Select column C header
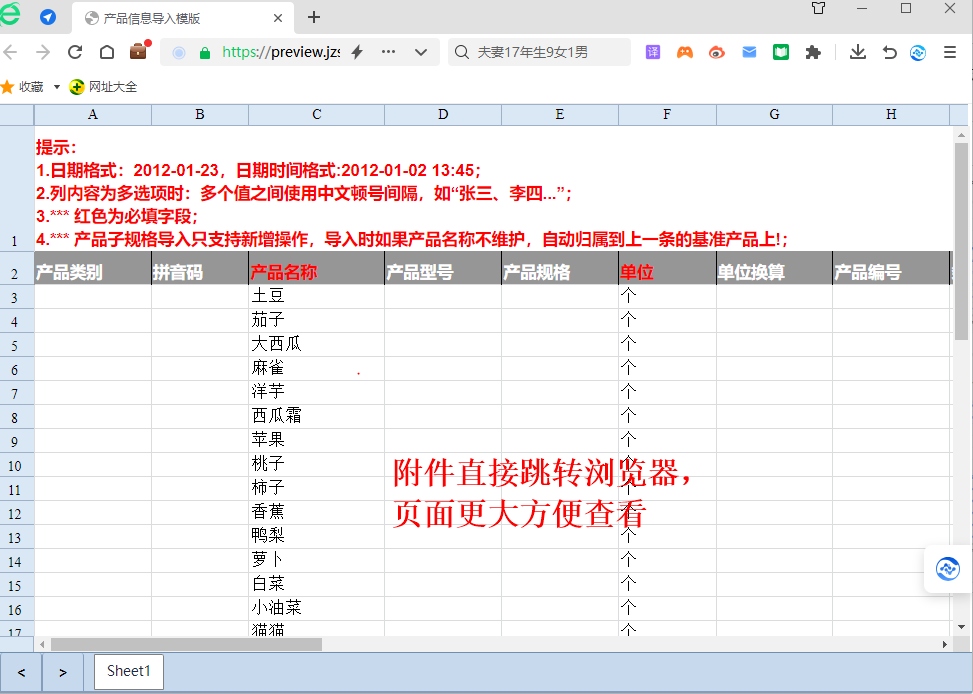The width and height of the screenshot is (973, 694). [x=316, y=114]
